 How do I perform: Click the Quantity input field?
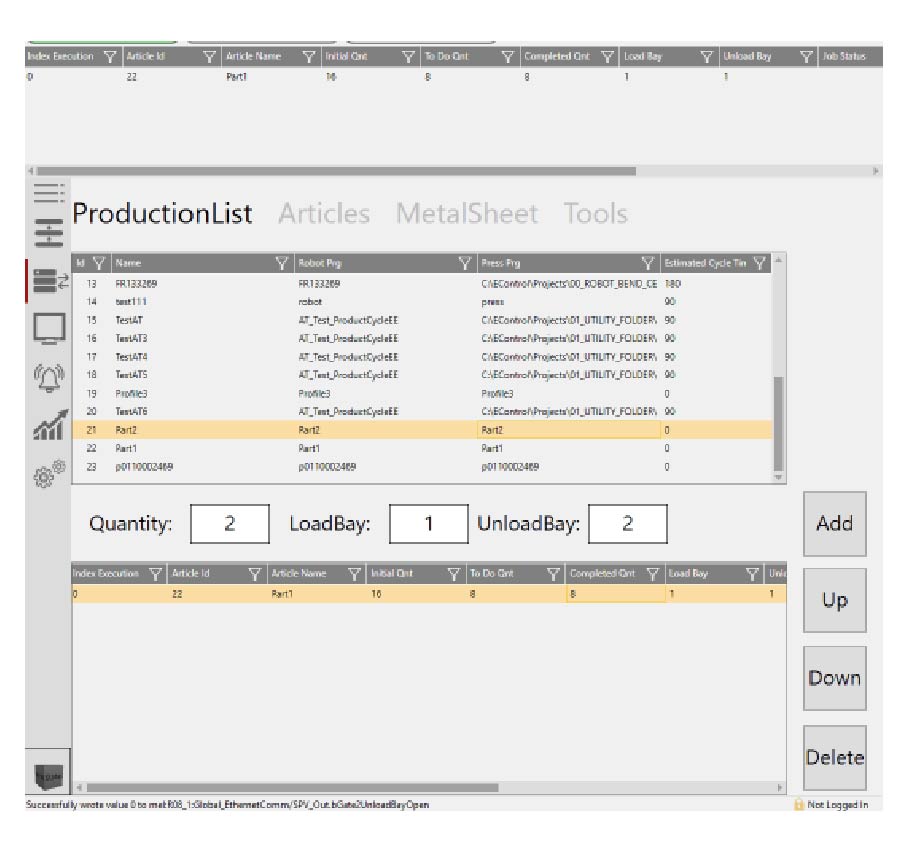click(229, 524)
